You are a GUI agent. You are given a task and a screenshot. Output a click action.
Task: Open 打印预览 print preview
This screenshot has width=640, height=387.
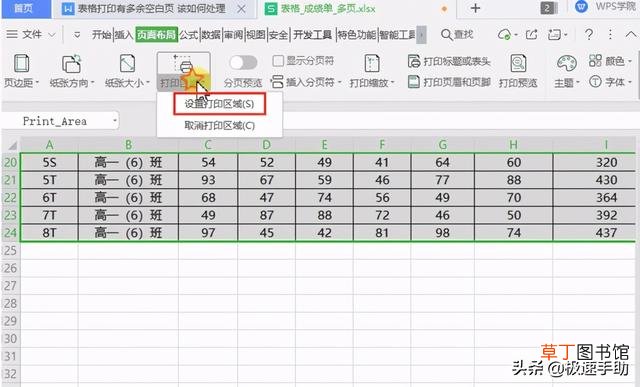tap(518, 71)
